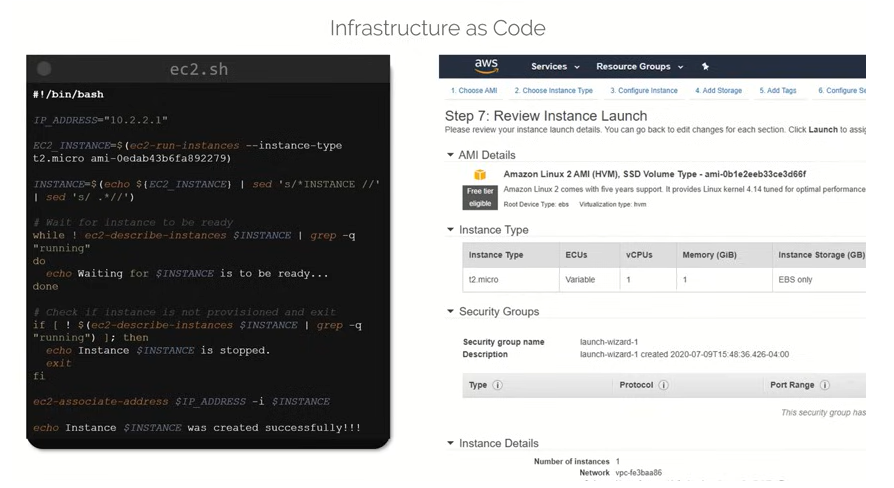Collapse the AMI Details section

point(450,155)
